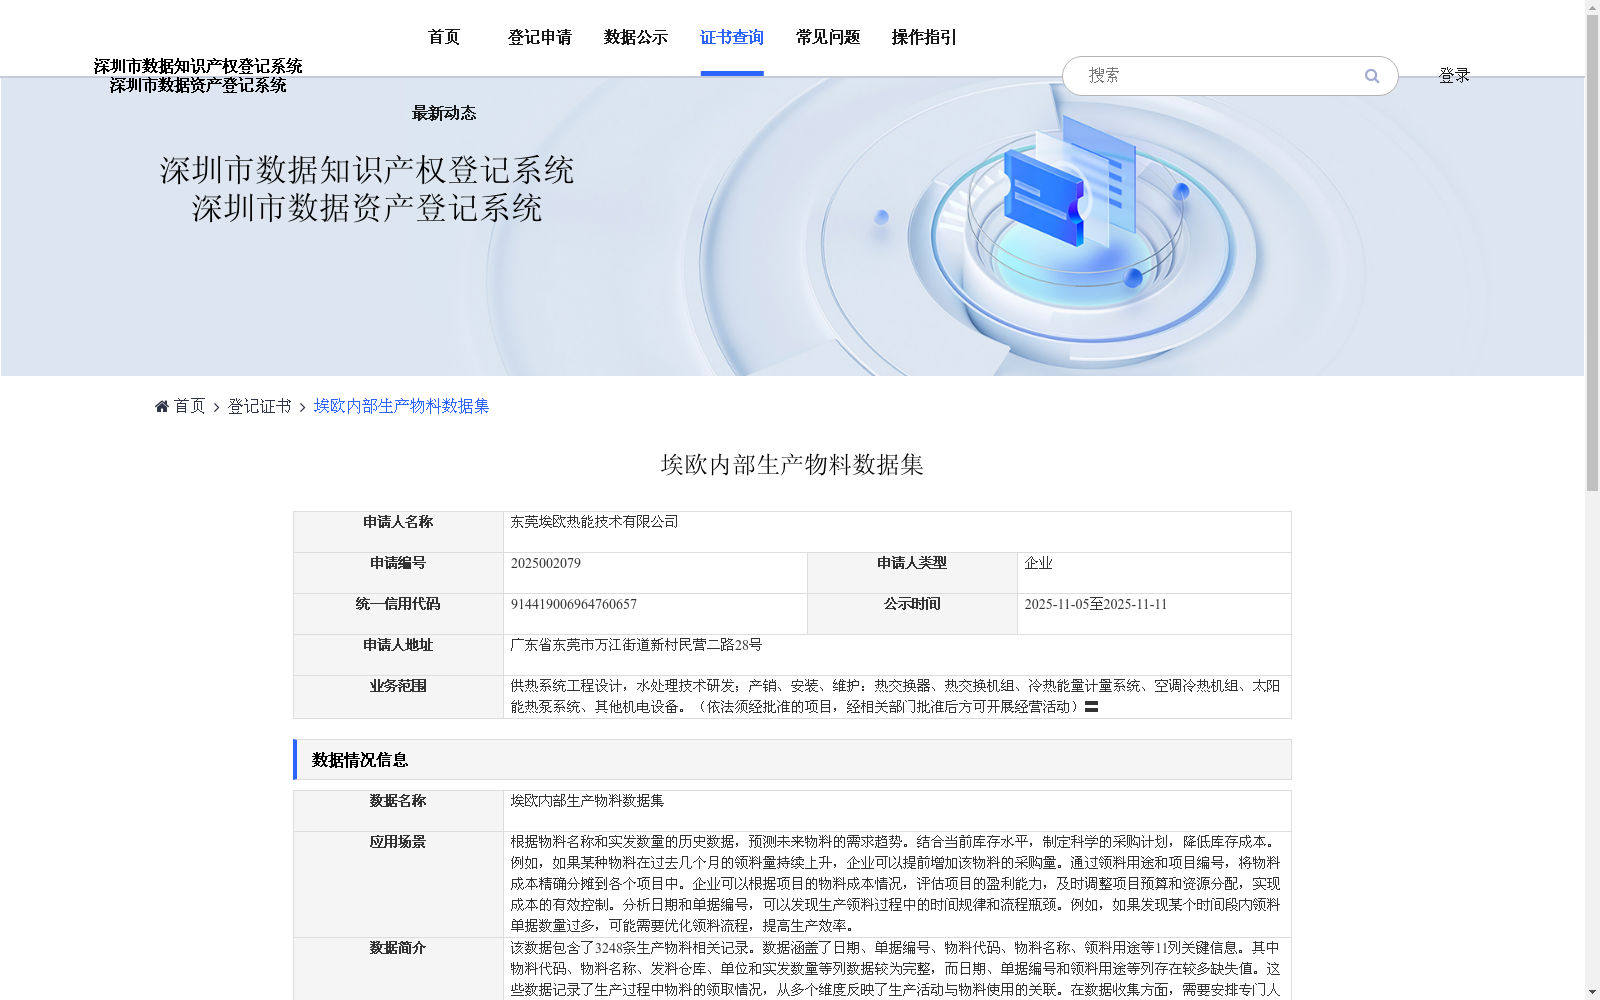Select the 证书查询 navigation tab
This screenshot has height=1000, width=1600.
732,37
